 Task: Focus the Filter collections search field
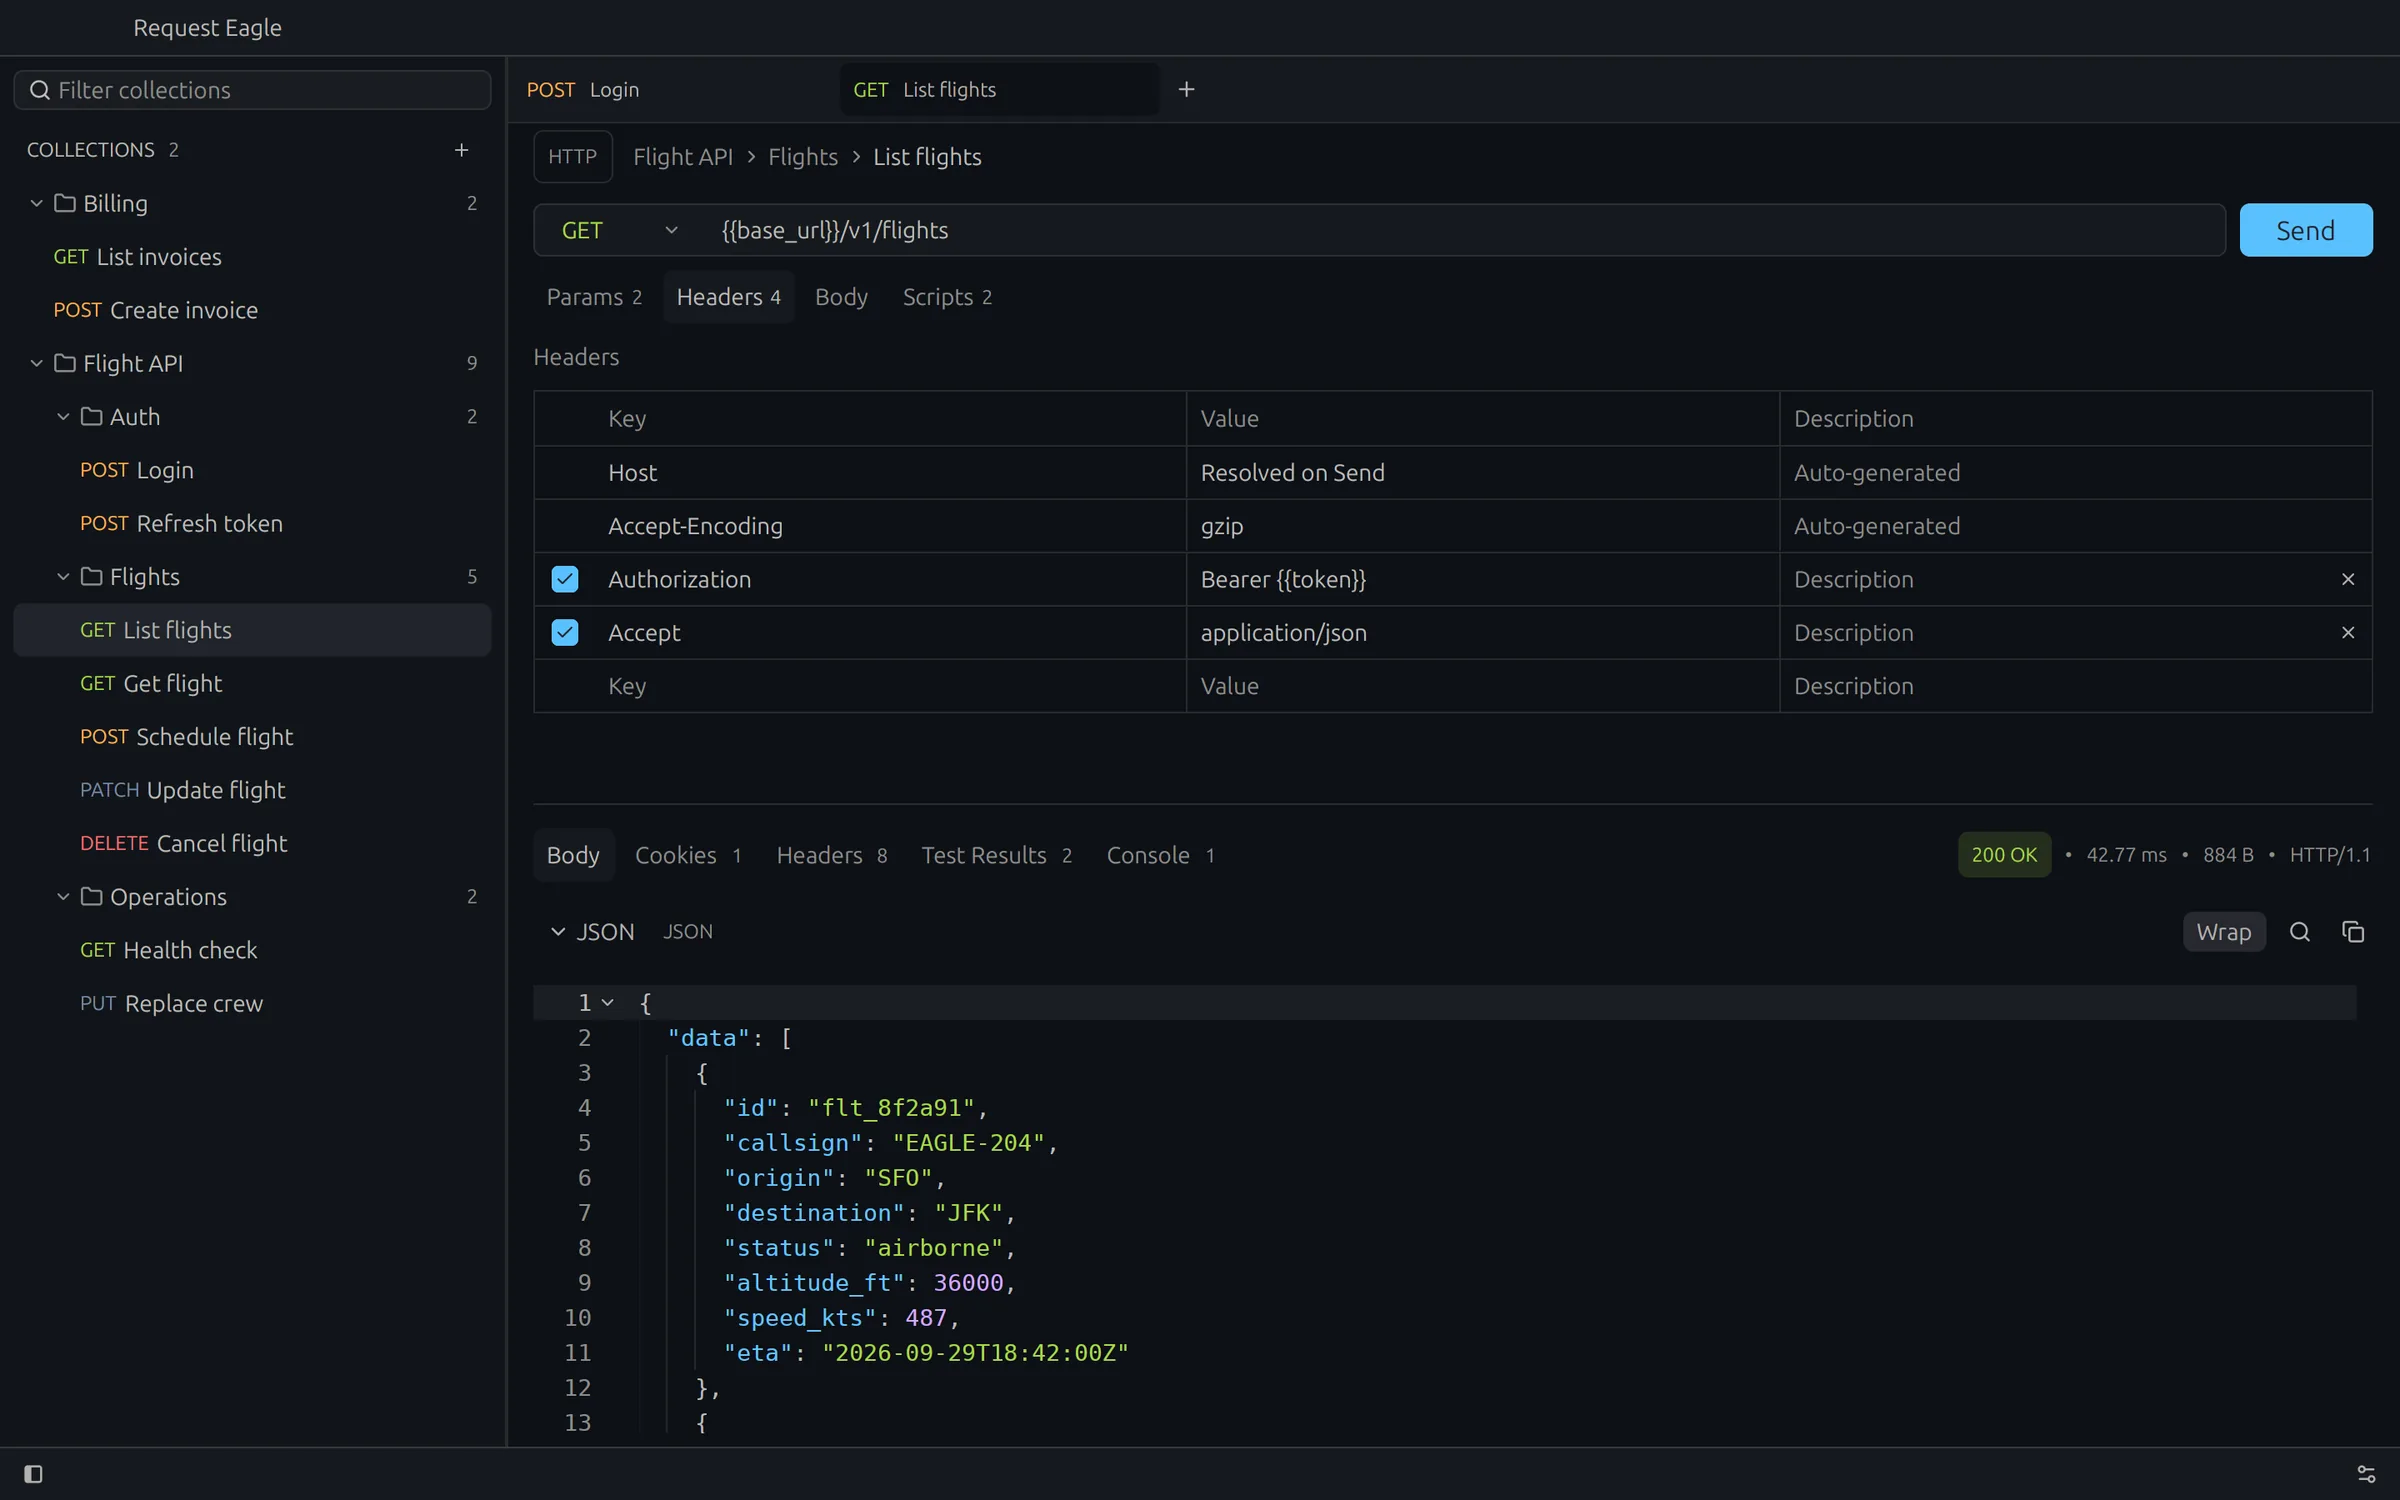click(x=252, y=91)
